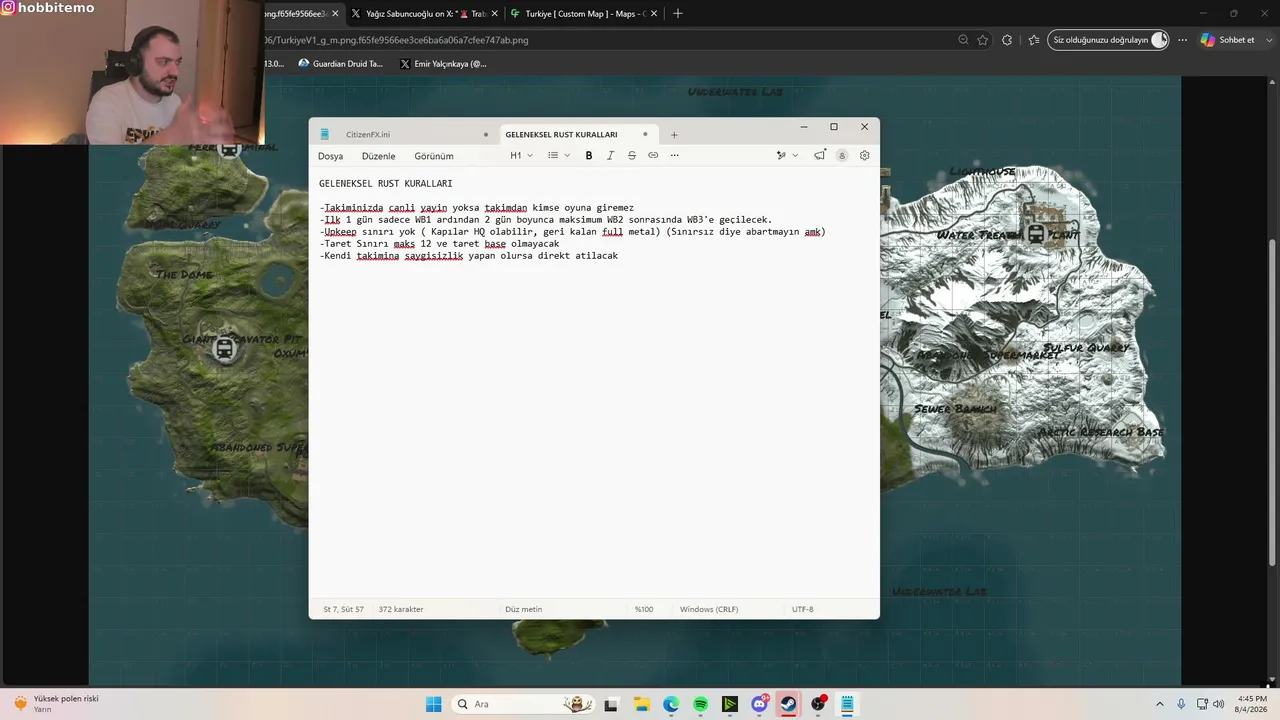Click the GELENEKSEL RUST KURALLARI heading line in text
Screen dimensions: 1280x720
[386, 184]
